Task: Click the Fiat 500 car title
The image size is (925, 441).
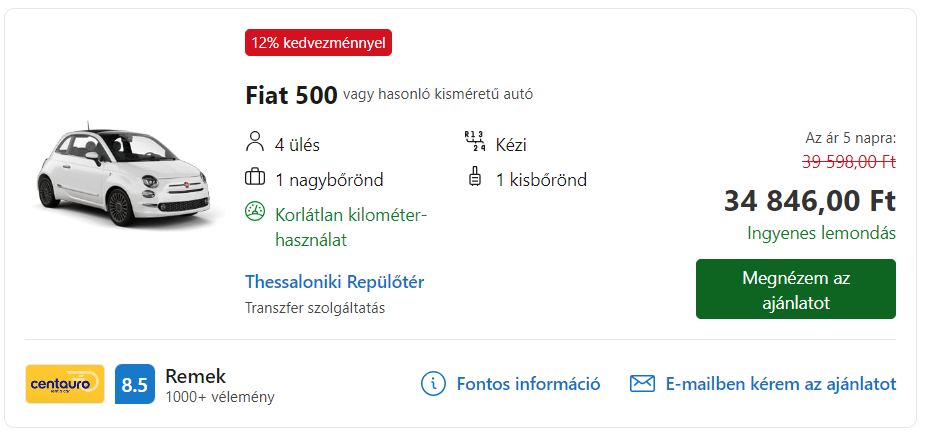Action: pos(291,96)
